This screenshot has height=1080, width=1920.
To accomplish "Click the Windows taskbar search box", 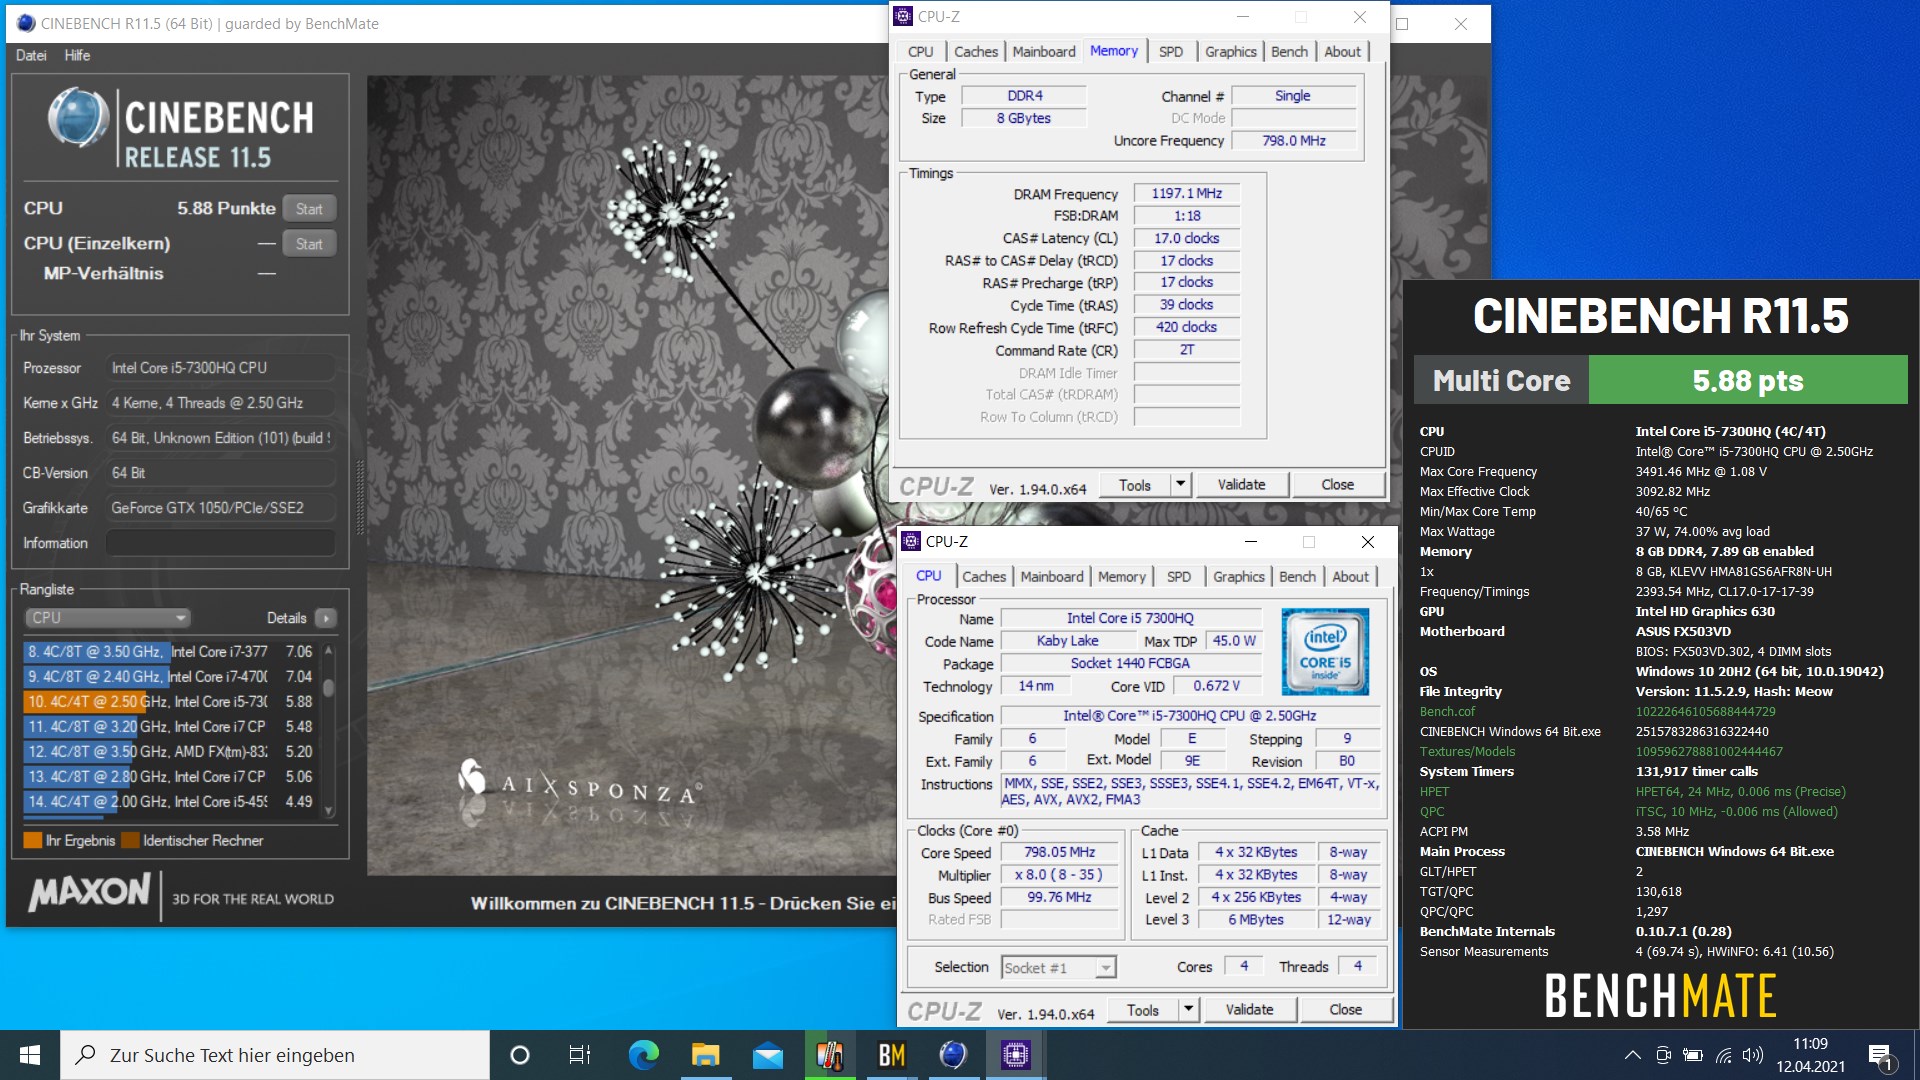I will [x=275, y=1055].
